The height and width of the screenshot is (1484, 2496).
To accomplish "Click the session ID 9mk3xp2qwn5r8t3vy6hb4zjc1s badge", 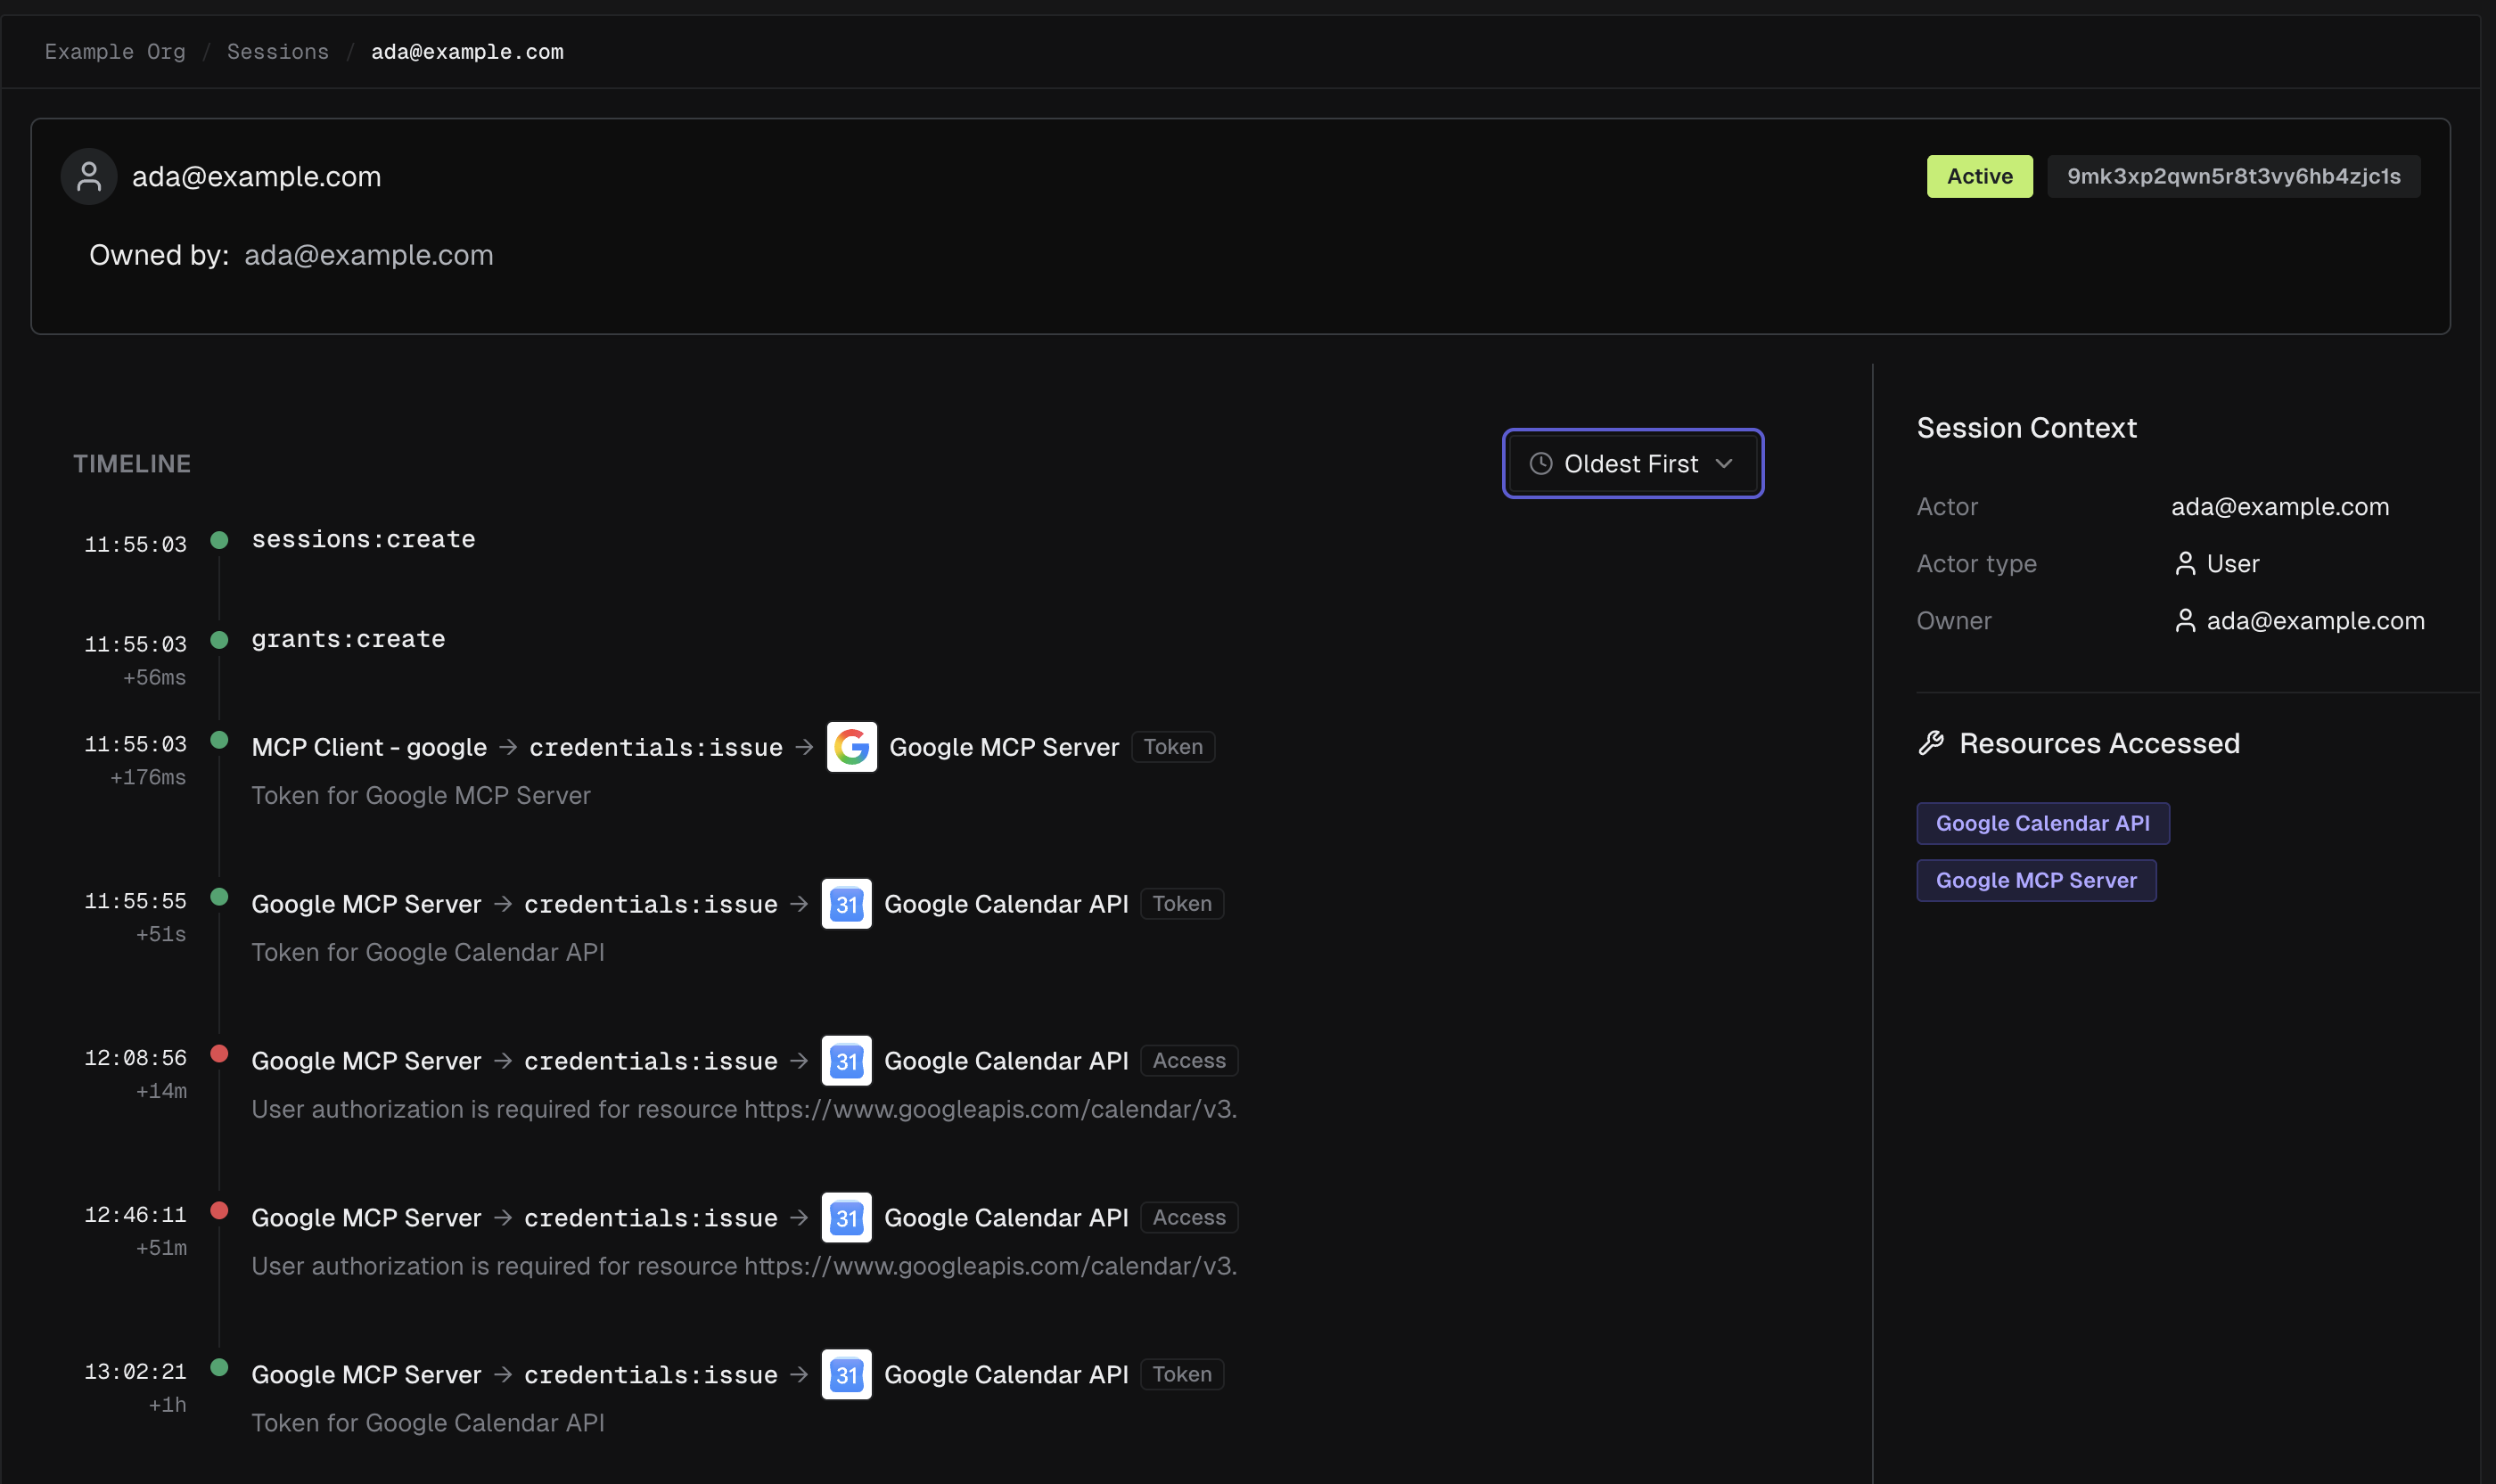I will click(x=2234, y=177).
